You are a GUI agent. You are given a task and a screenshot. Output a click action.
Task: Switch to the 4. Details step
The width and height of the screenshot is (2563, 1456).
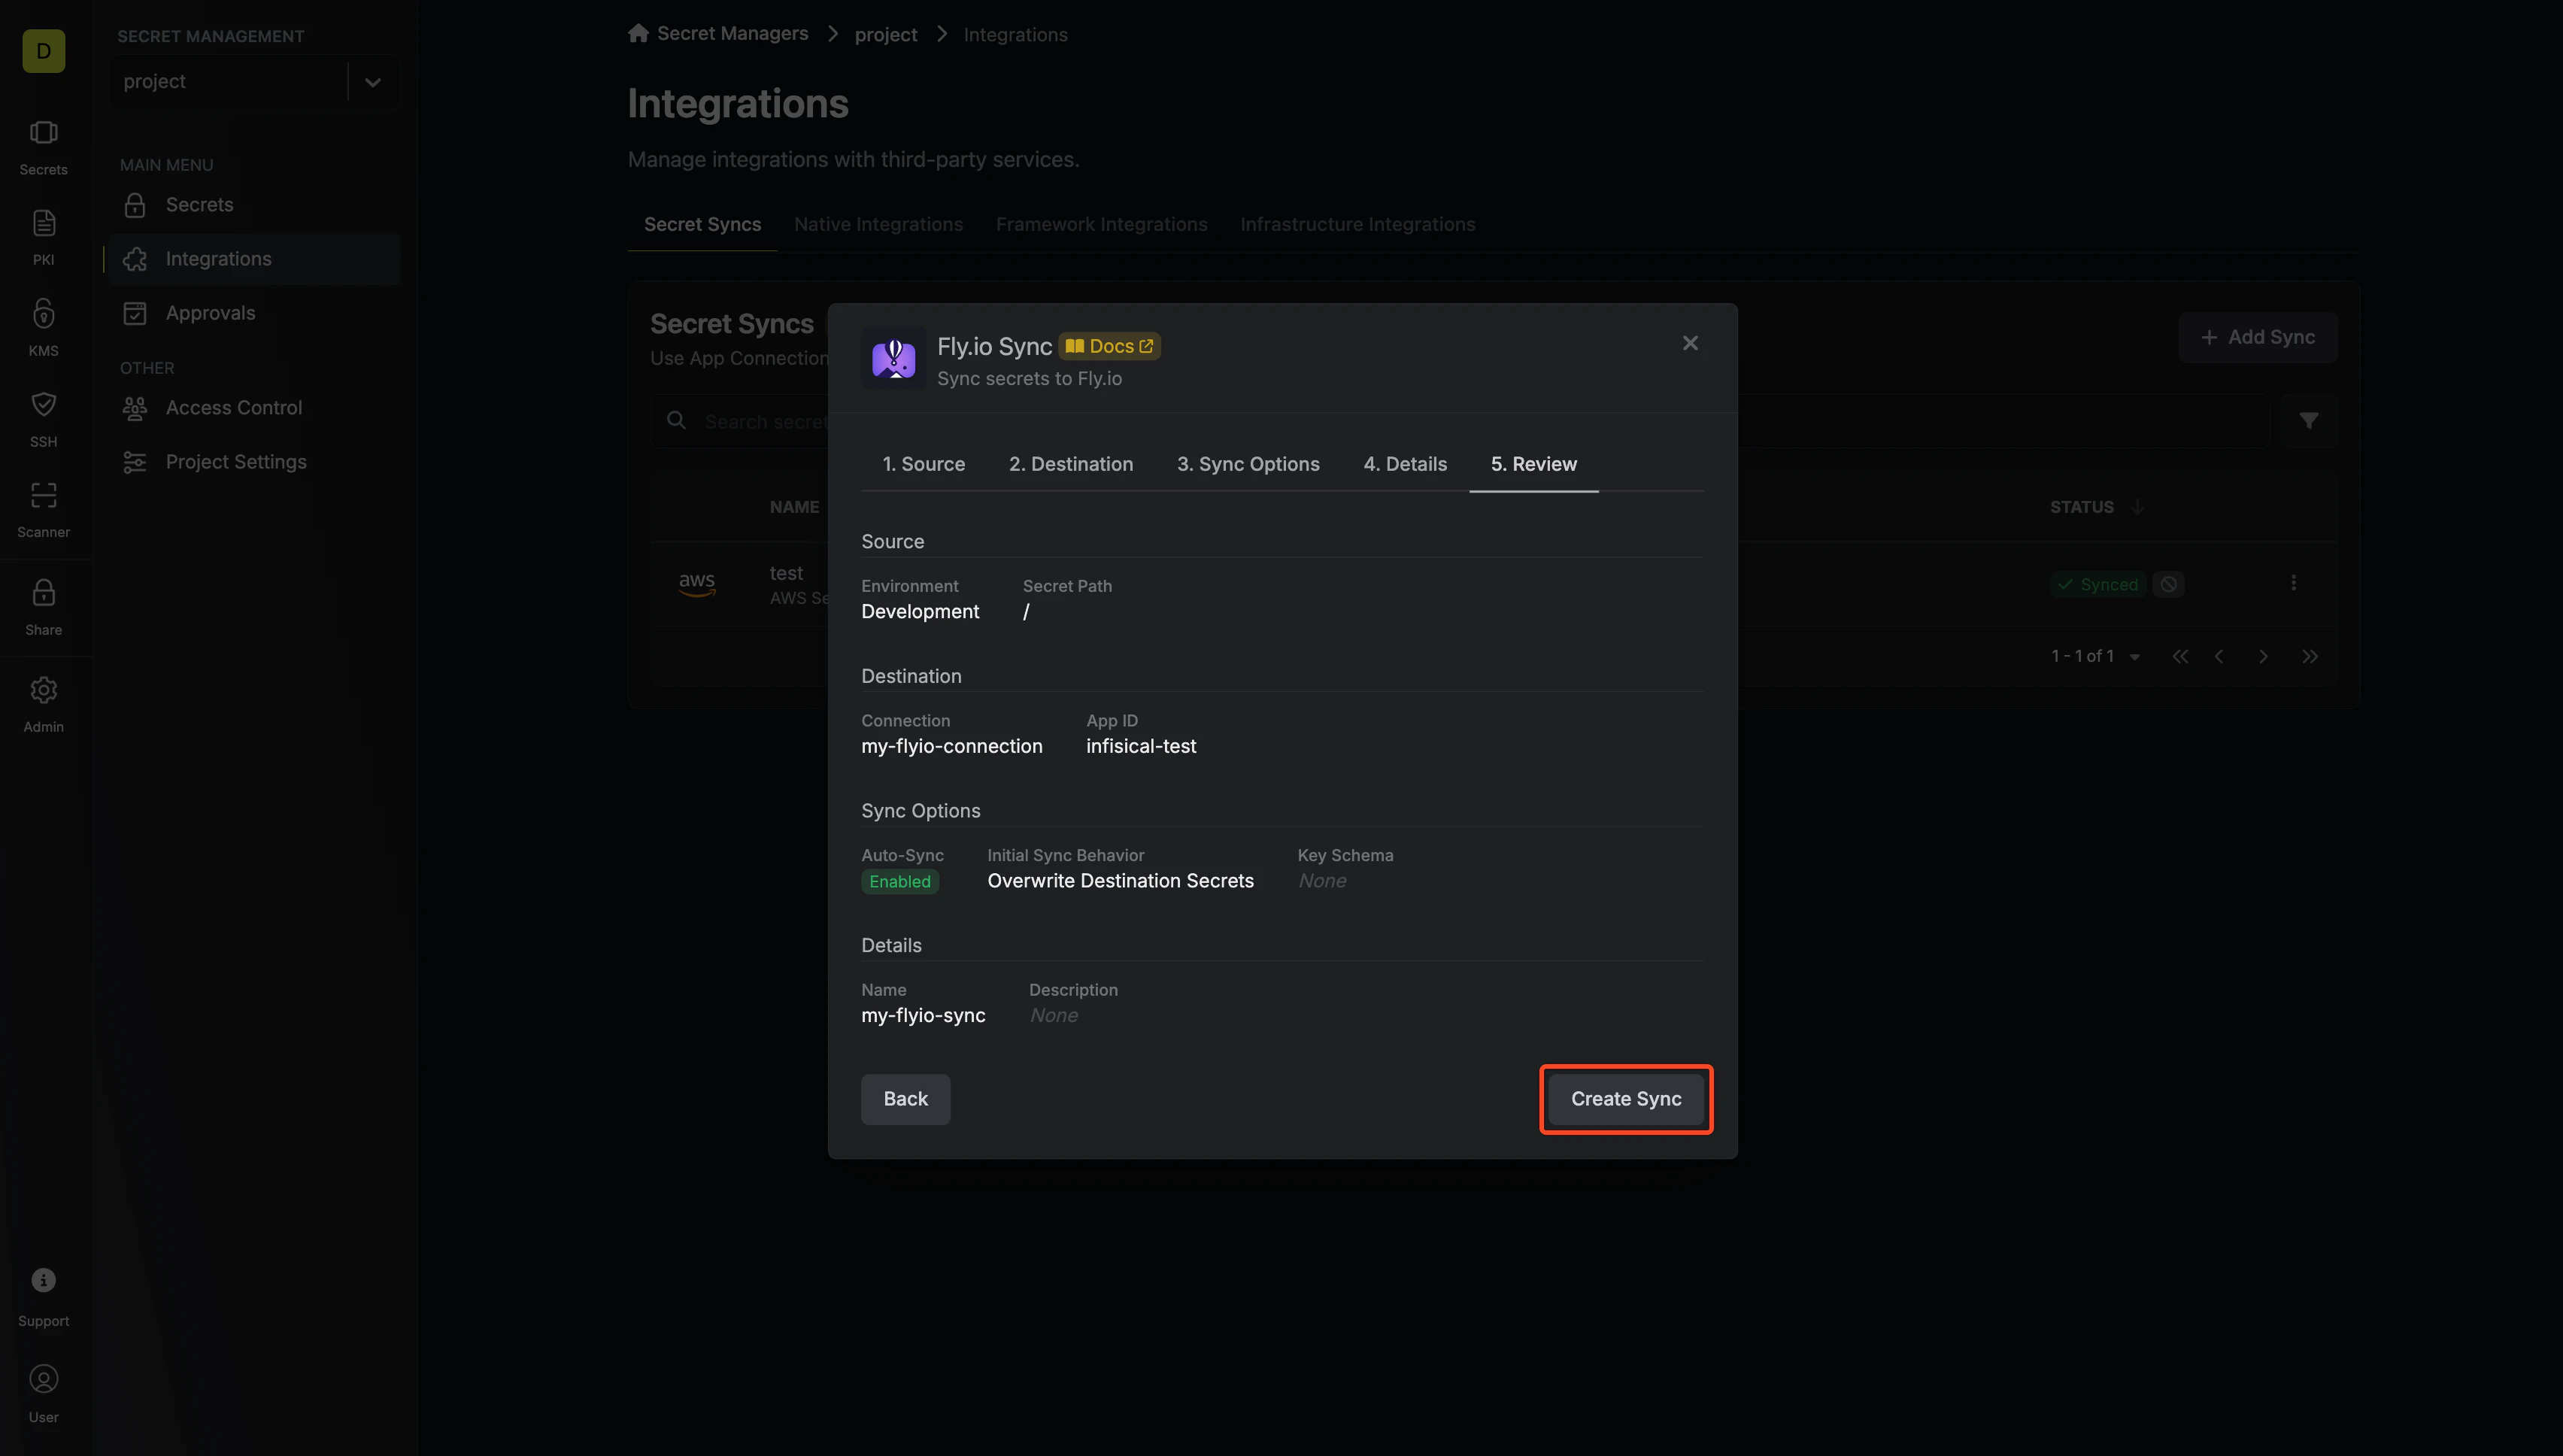[x=1405, y=464]
